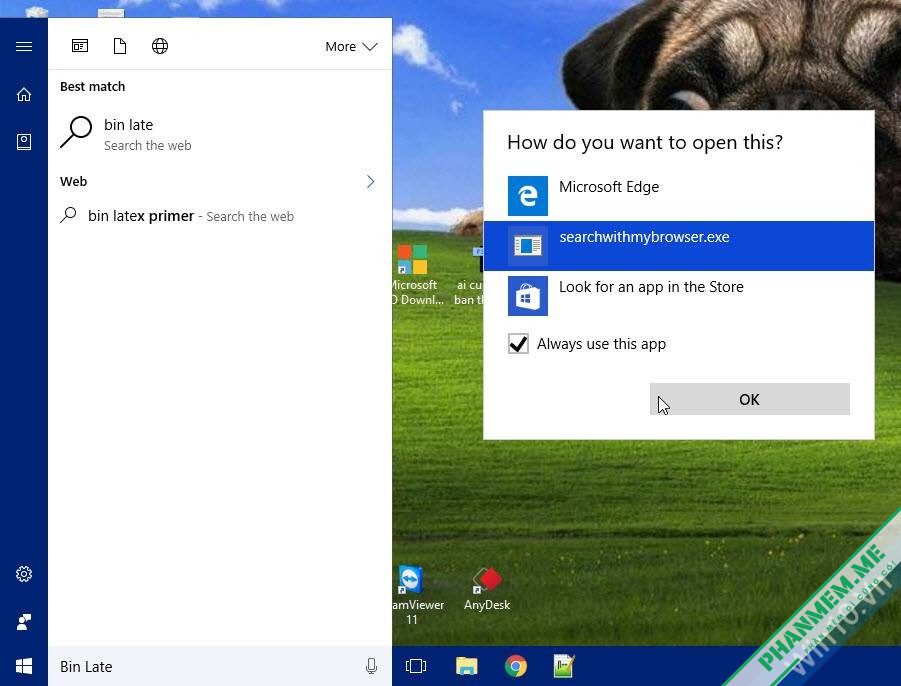Open Cortana Feedback icon

(24, 621)
